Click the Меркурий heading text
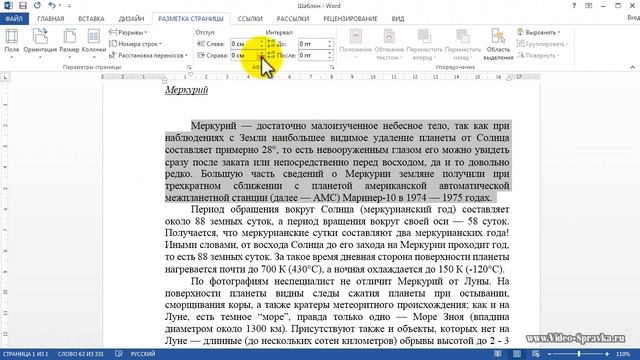 click(x=187, y=90)
